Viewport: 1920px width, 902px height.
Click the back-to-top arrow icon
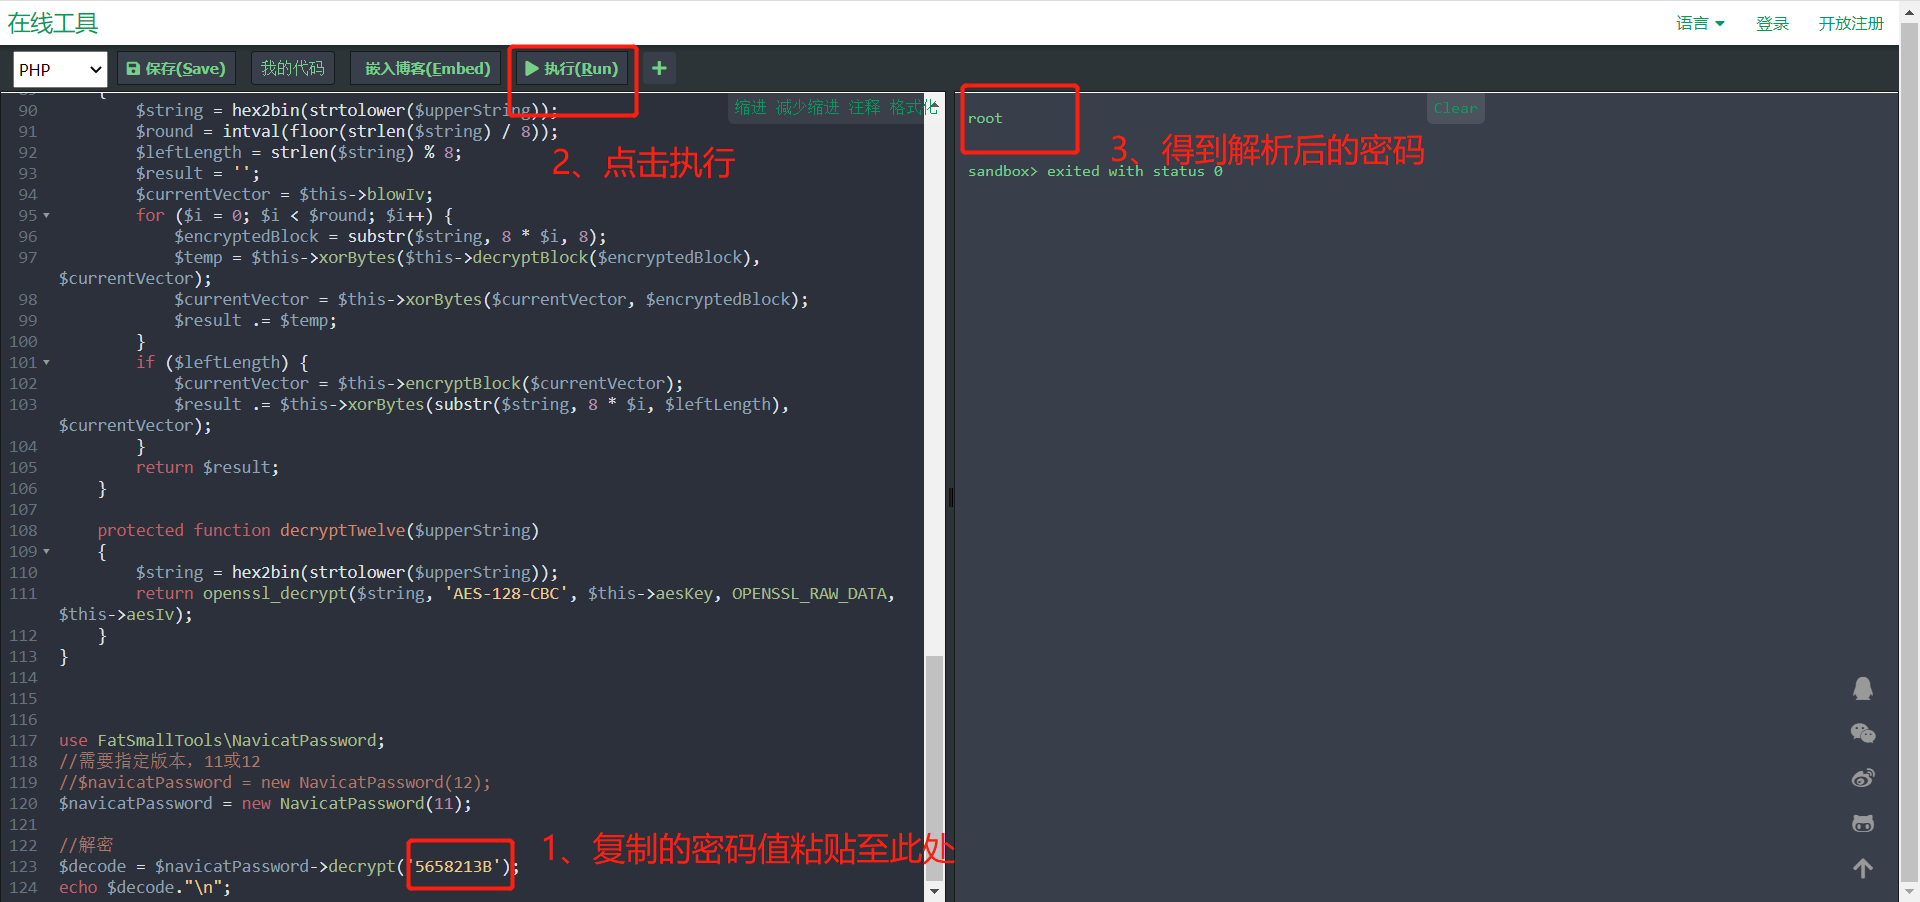1862,868
